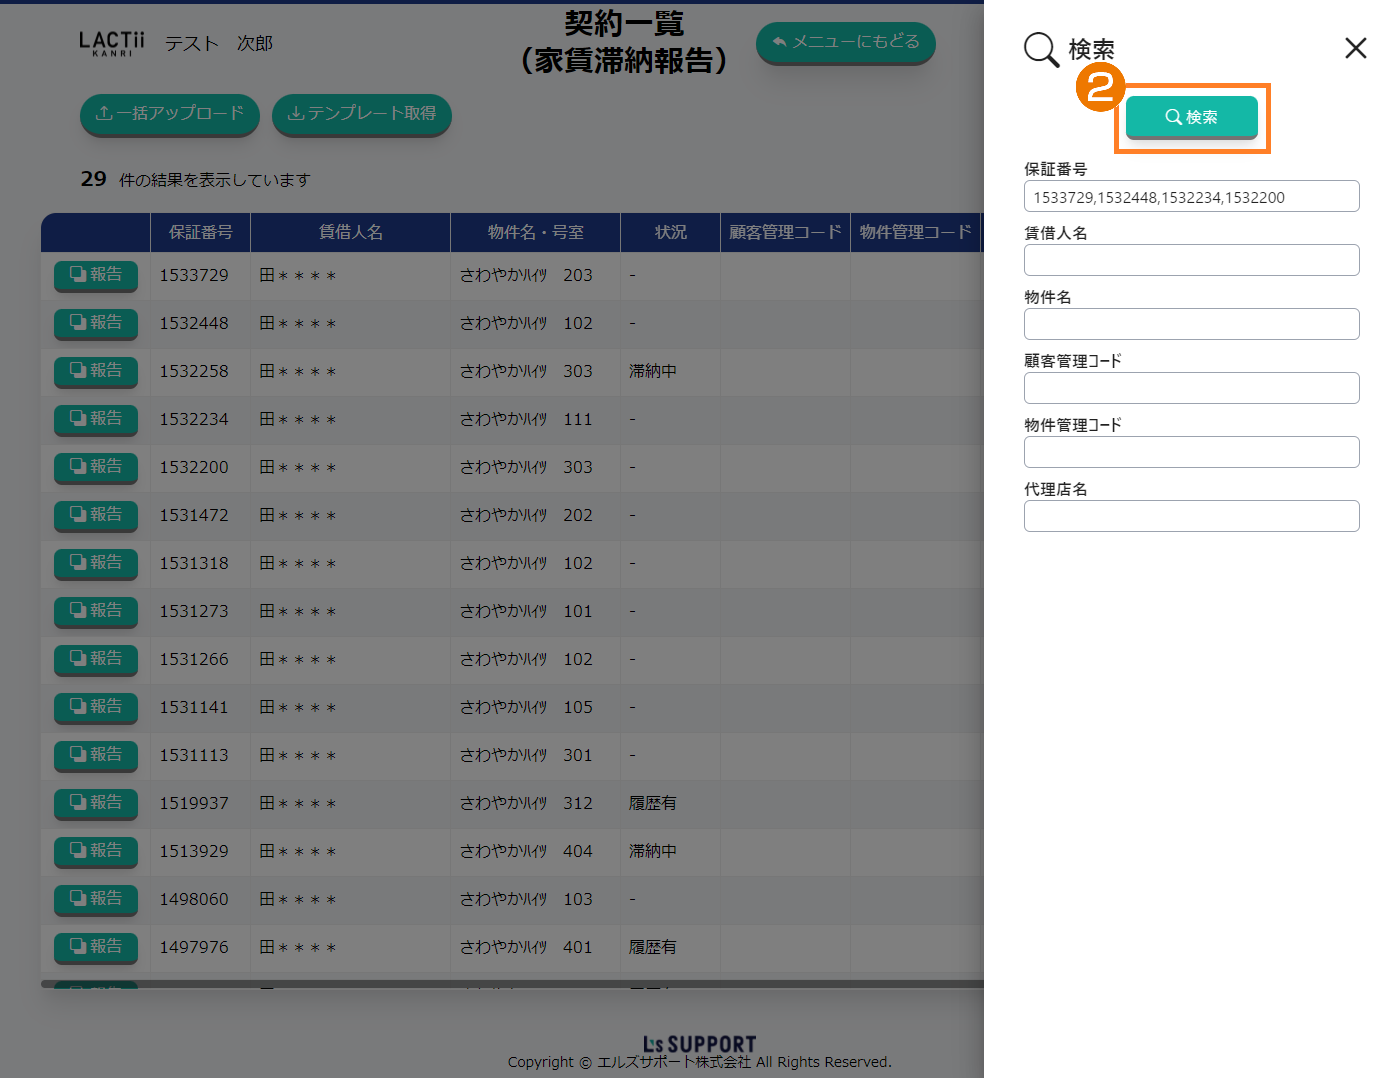Open 報告 for guarantee number 1533729
This screenshot has width=1400, height=1078.
tap(96, 275)
